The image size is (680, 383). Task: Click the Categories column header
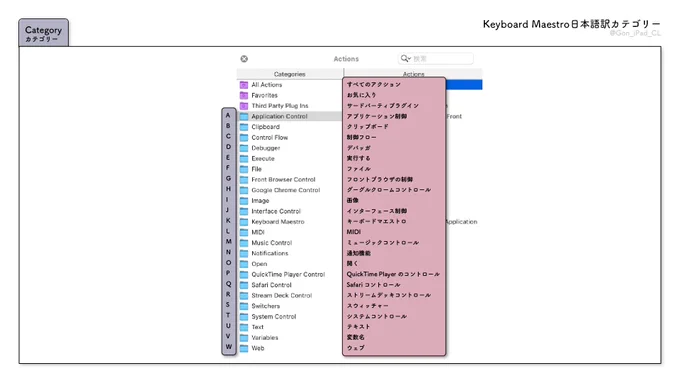point(290,74)
